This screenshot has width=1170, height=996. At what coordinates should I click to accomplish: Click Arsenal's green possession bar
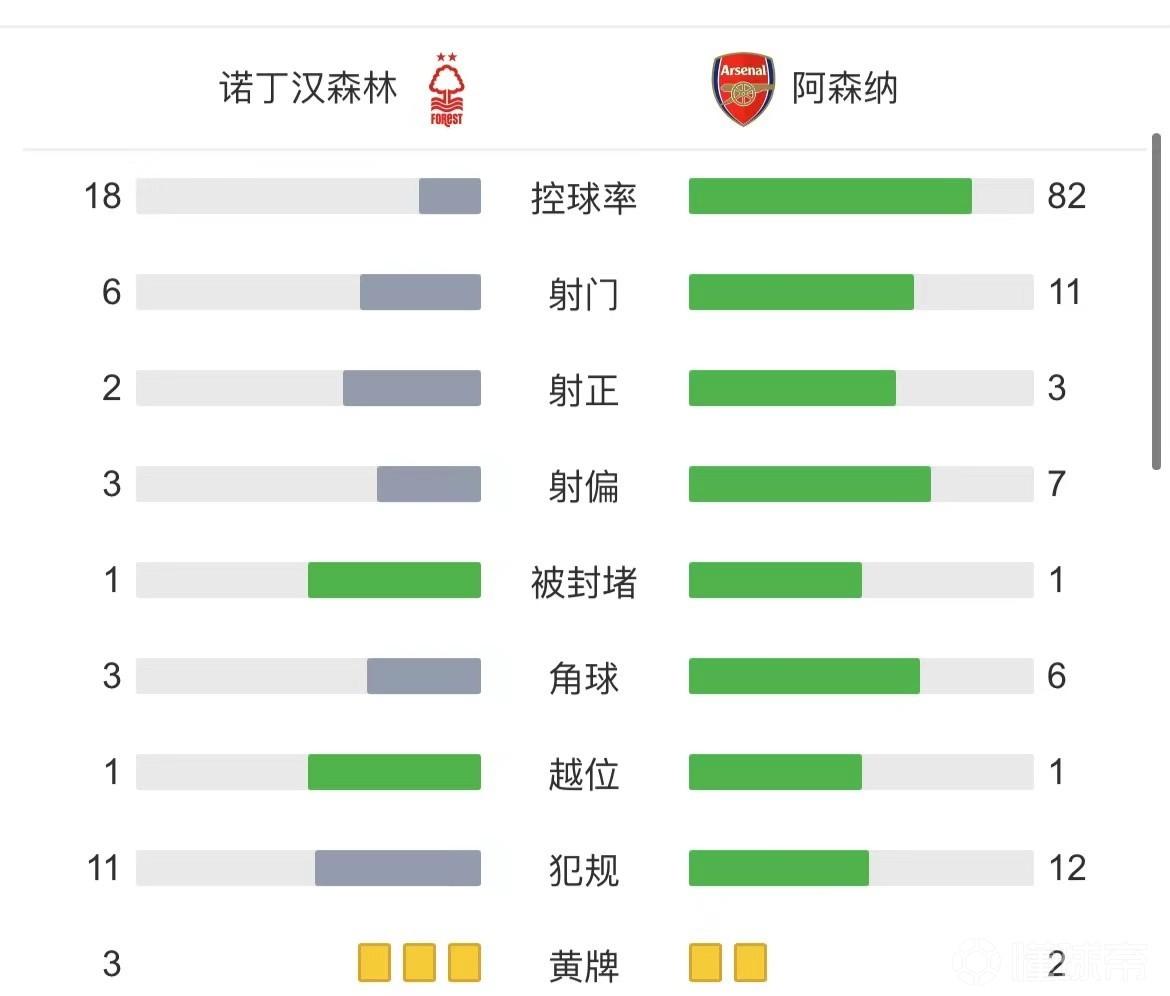[x=830, y=196]
